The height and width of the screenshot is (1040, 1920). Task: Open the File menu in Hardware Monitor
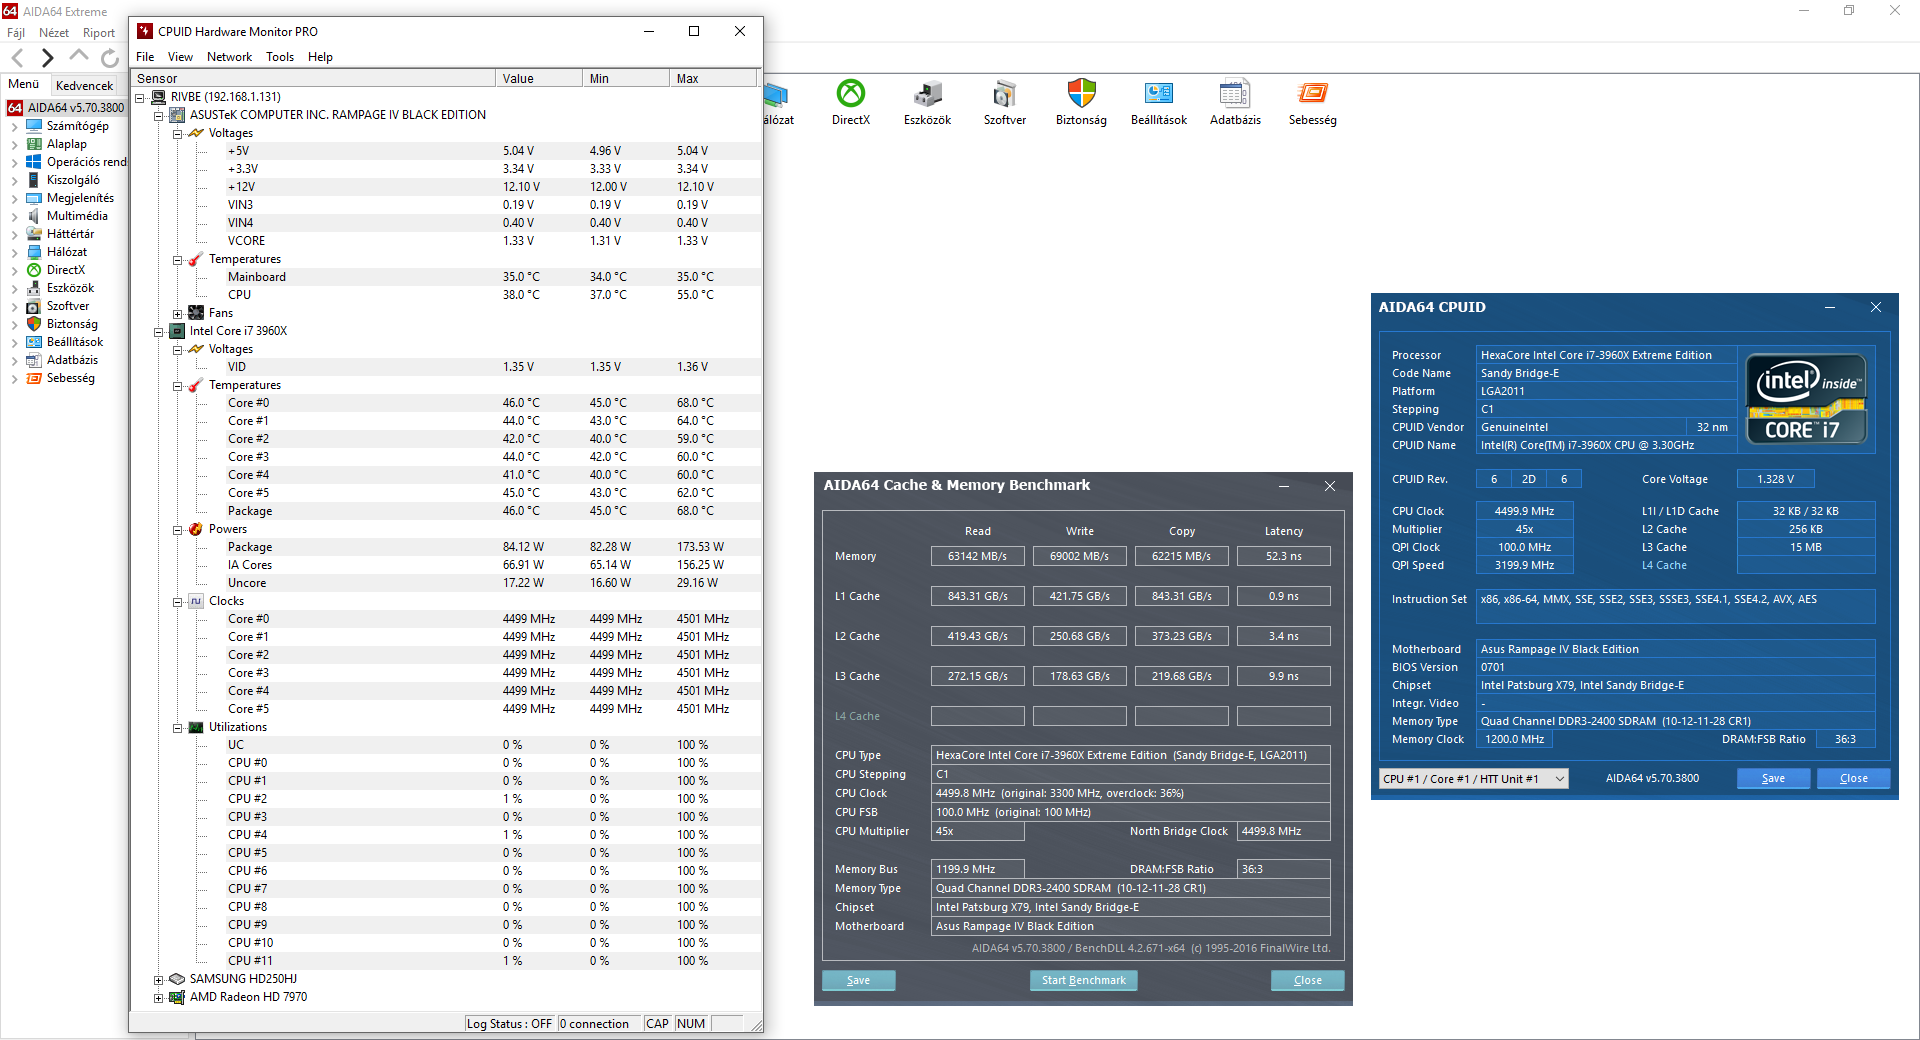[145, 57]
